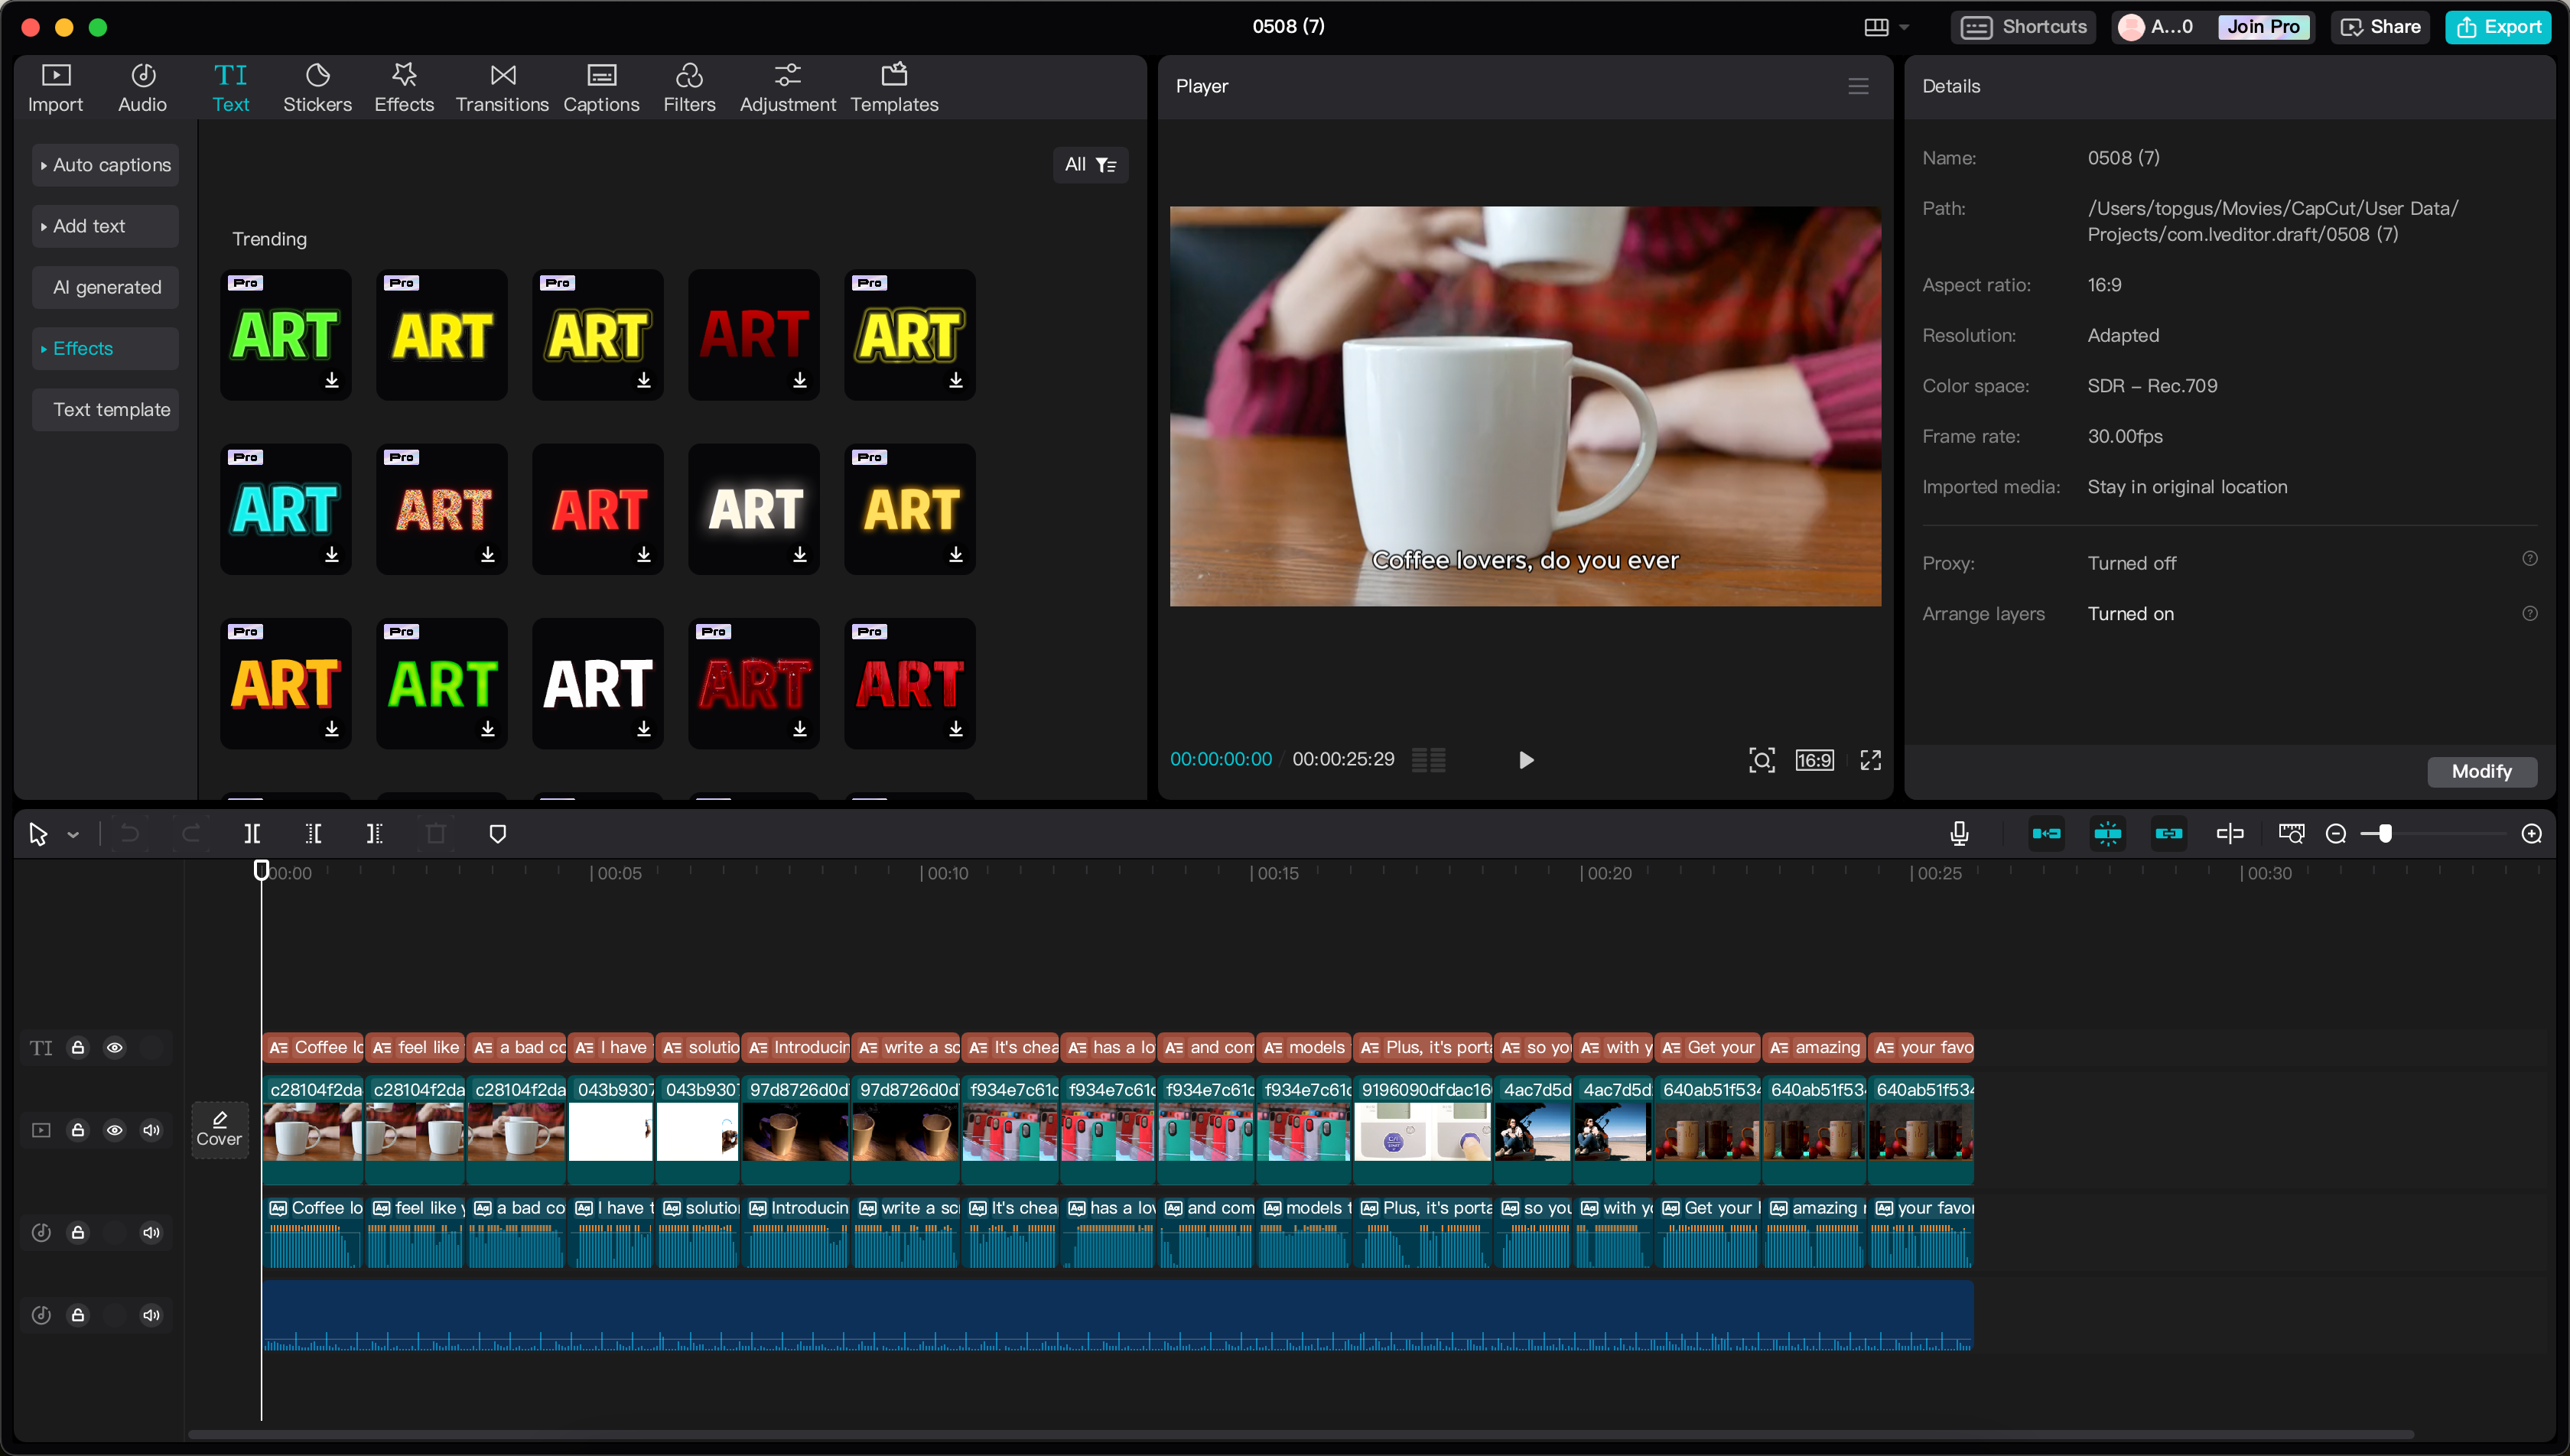Lock the video track with the padlock toggle
The height and width of the screenshot is (1456, 2570).
click(78, 1130)
